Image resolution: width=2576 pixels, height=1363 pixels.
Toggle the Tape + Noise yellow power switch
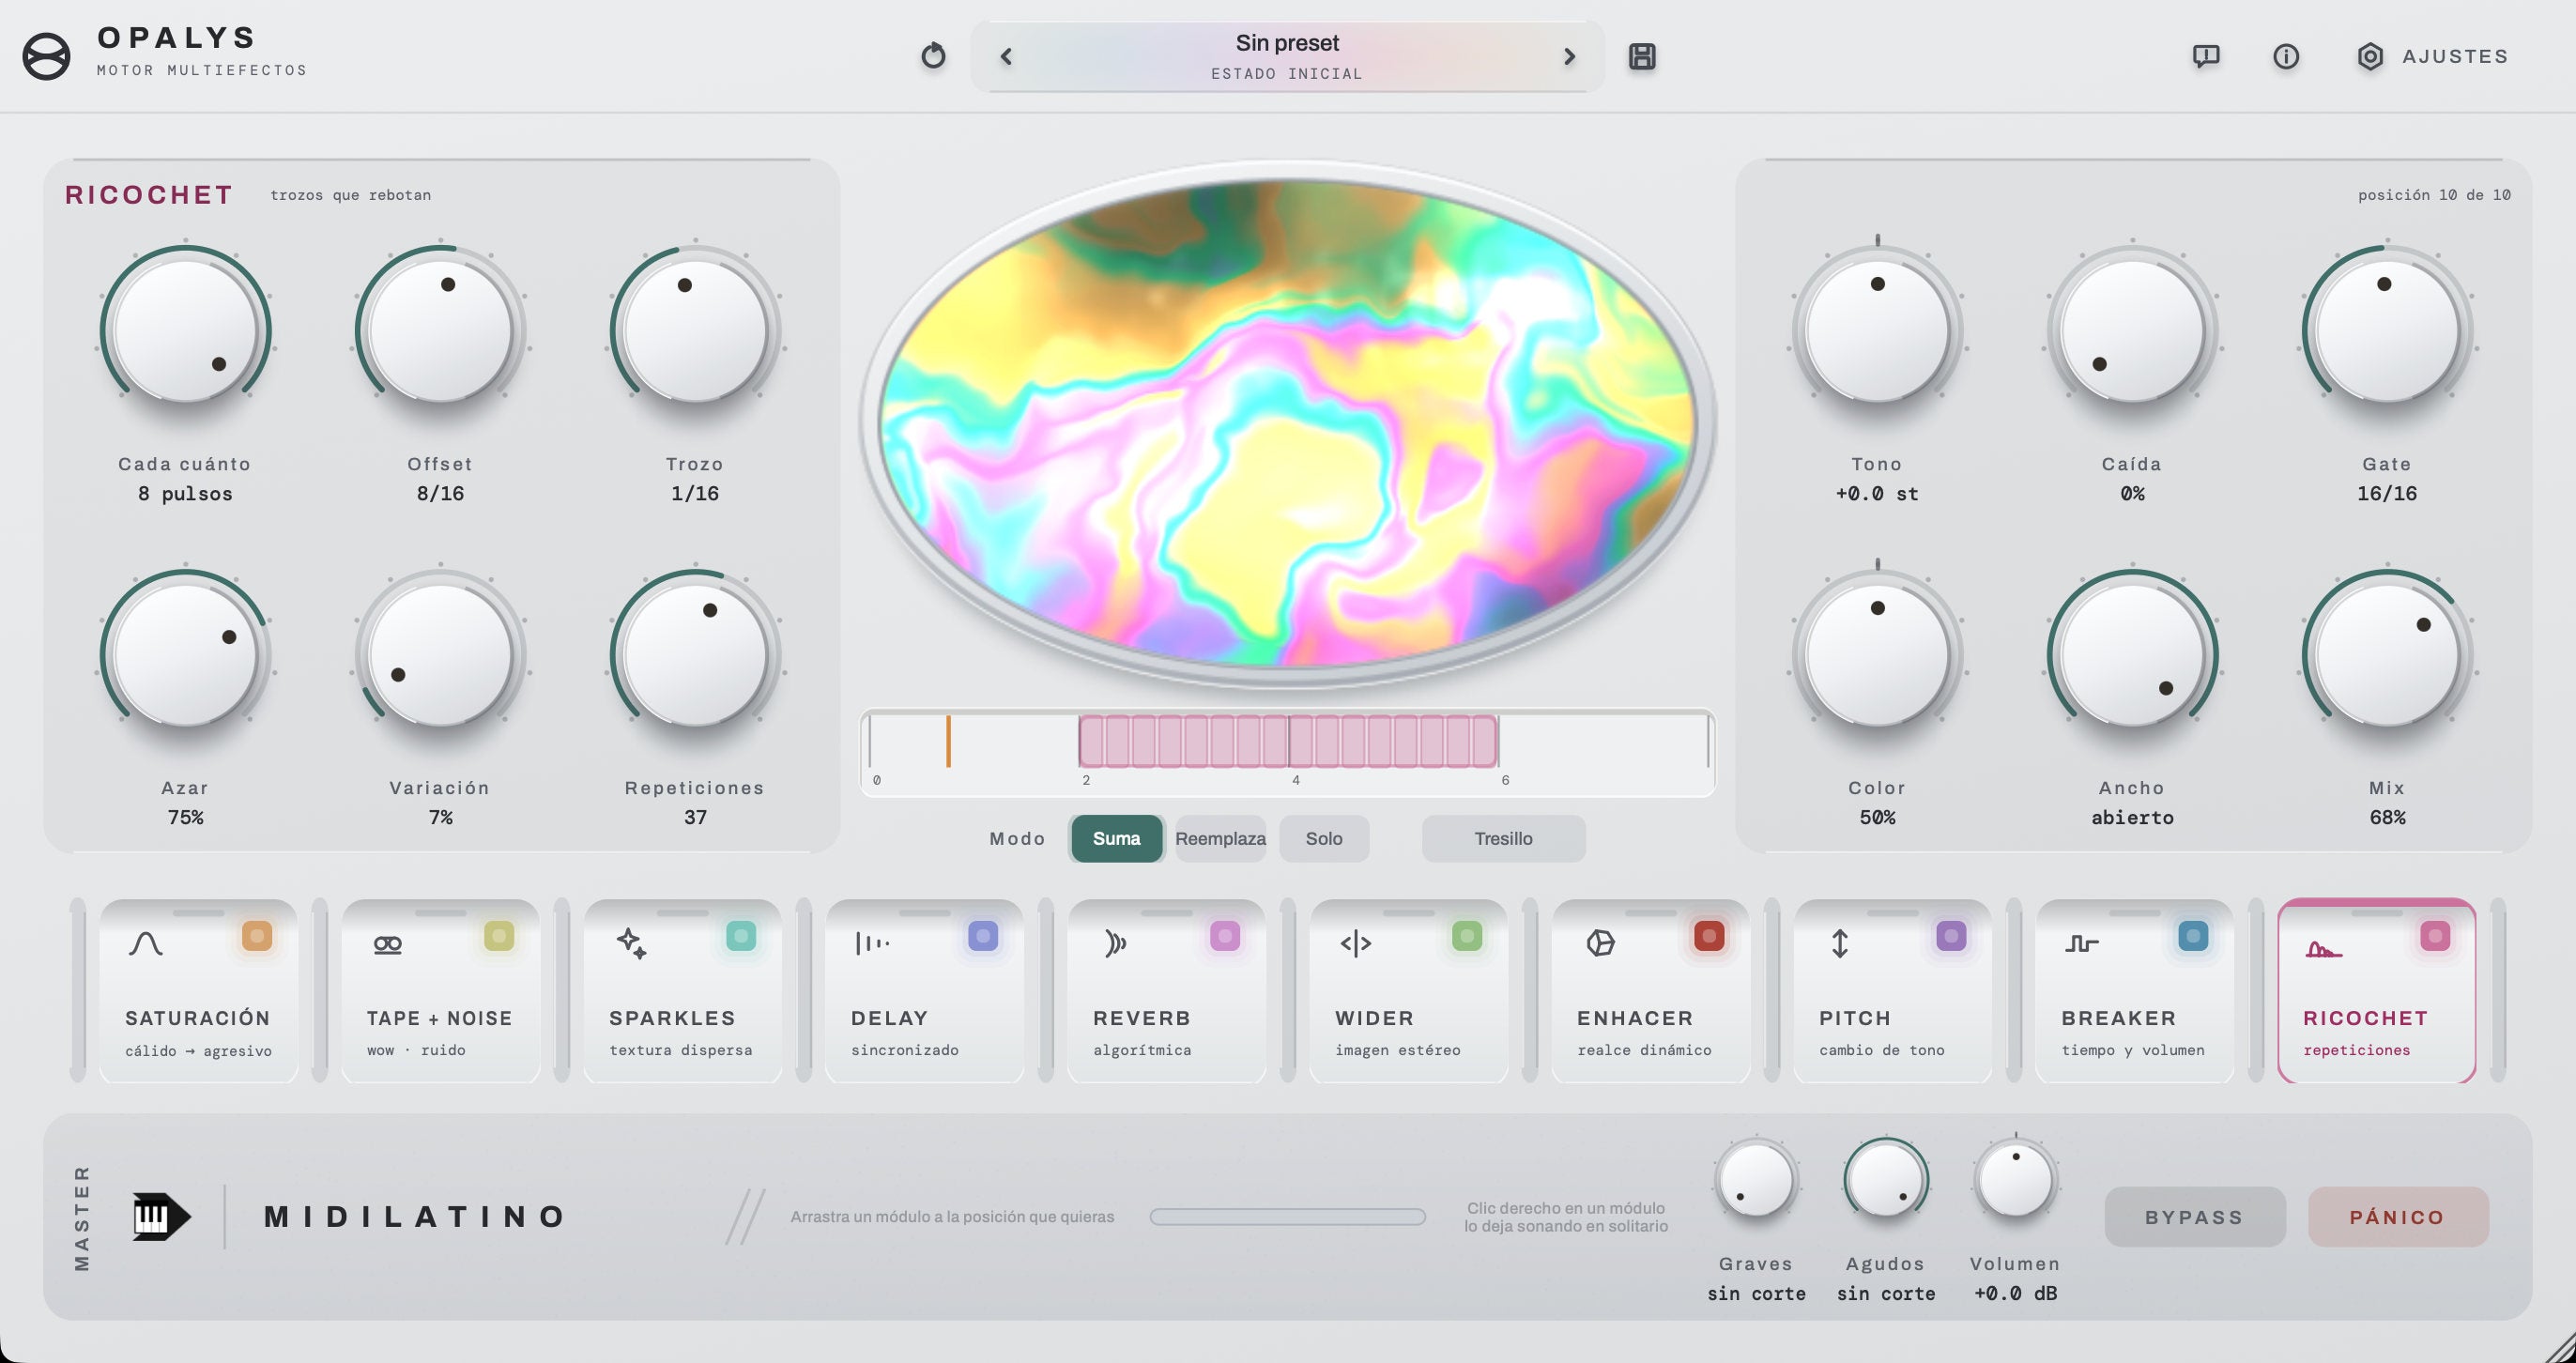point(499,936)
